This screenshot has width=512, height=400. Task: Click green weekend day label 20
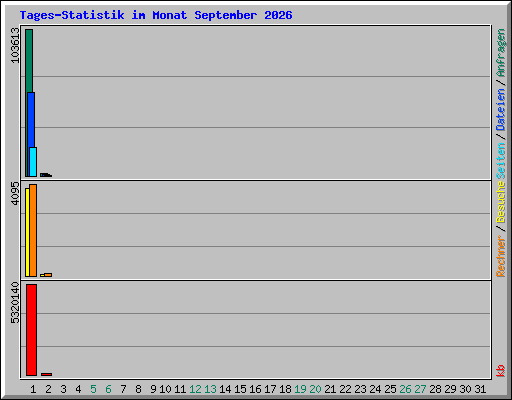pyautogui.click(x=315, y=389)
